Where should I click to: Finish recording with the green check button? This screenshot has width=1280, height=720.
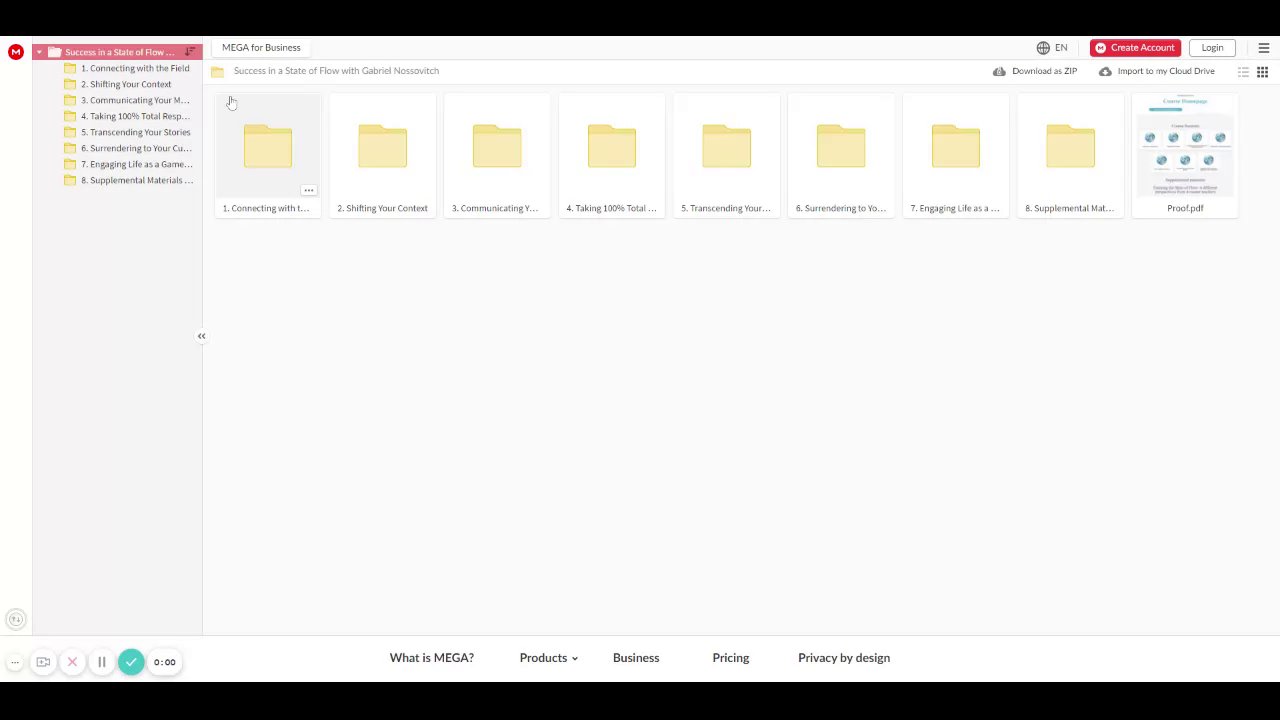click(x=131, y=662)
